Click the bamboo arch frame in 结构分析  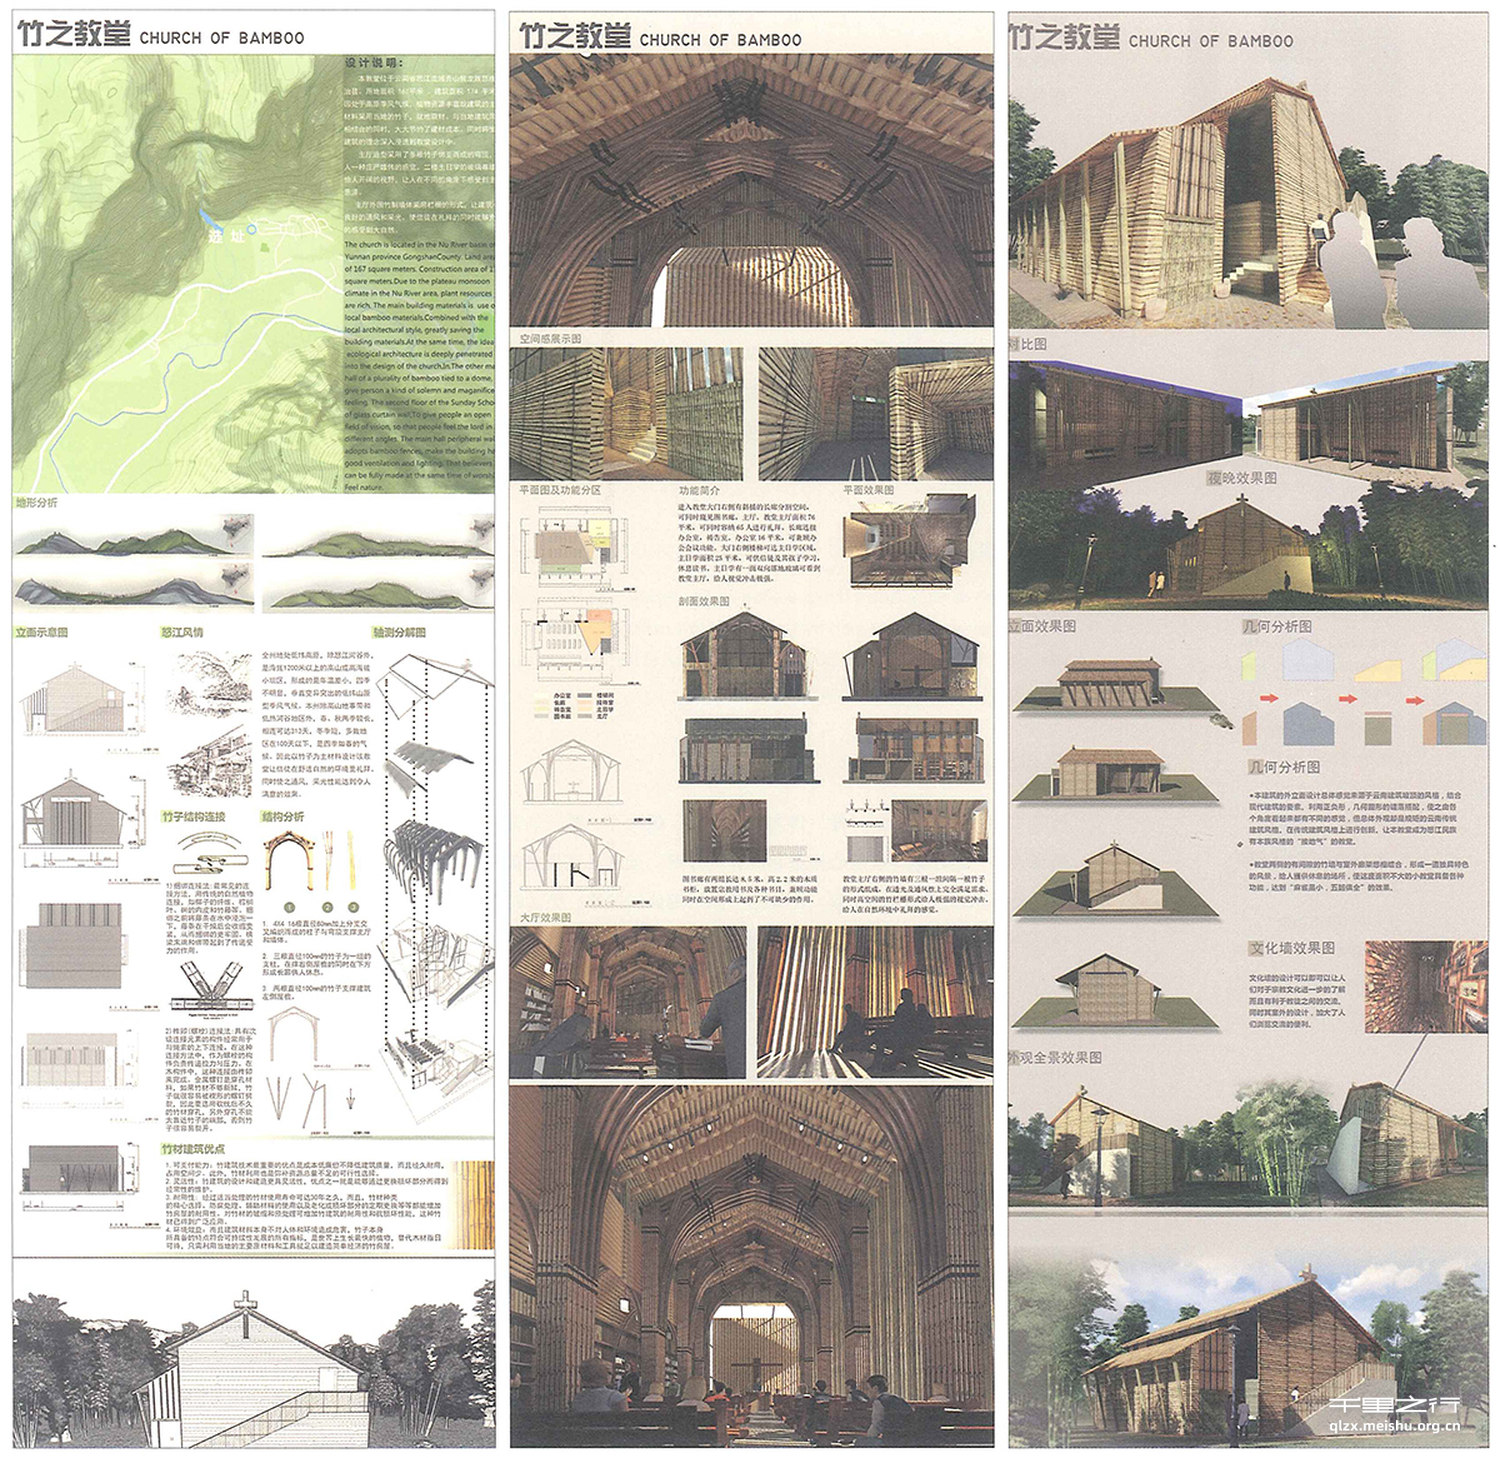coord(288,861)
